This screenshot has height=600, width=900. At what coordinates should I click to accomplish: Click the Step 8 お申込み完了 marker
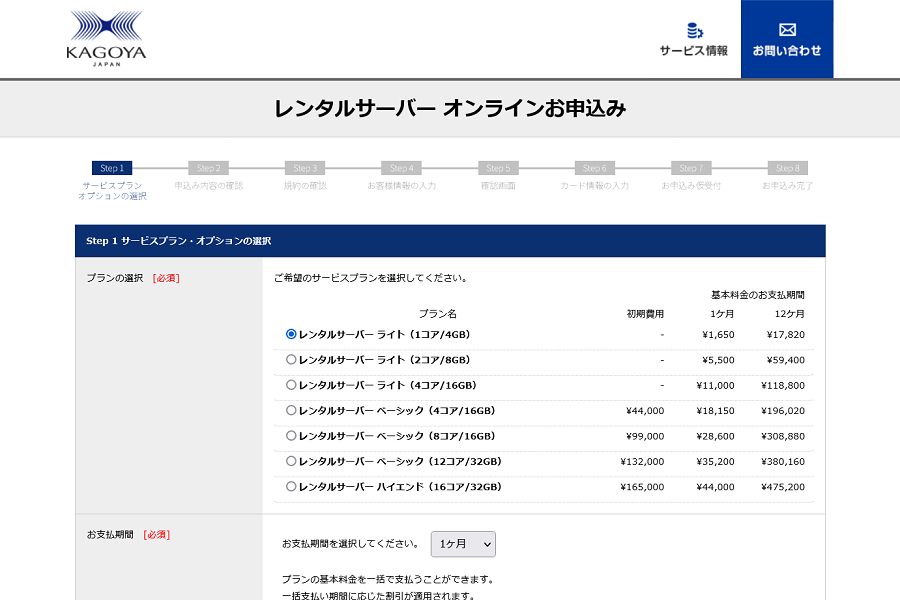(787, 168)
